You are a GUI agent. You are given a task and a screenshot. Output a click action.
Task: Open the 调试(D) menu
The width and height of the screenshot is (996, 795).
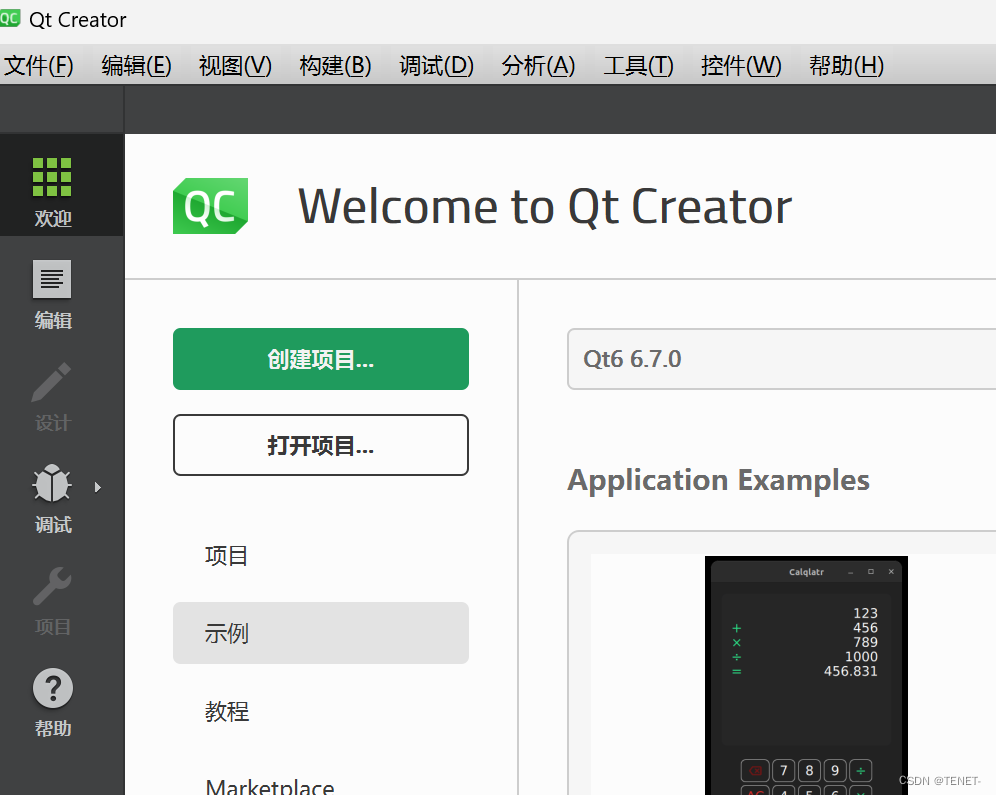[436, 65]
